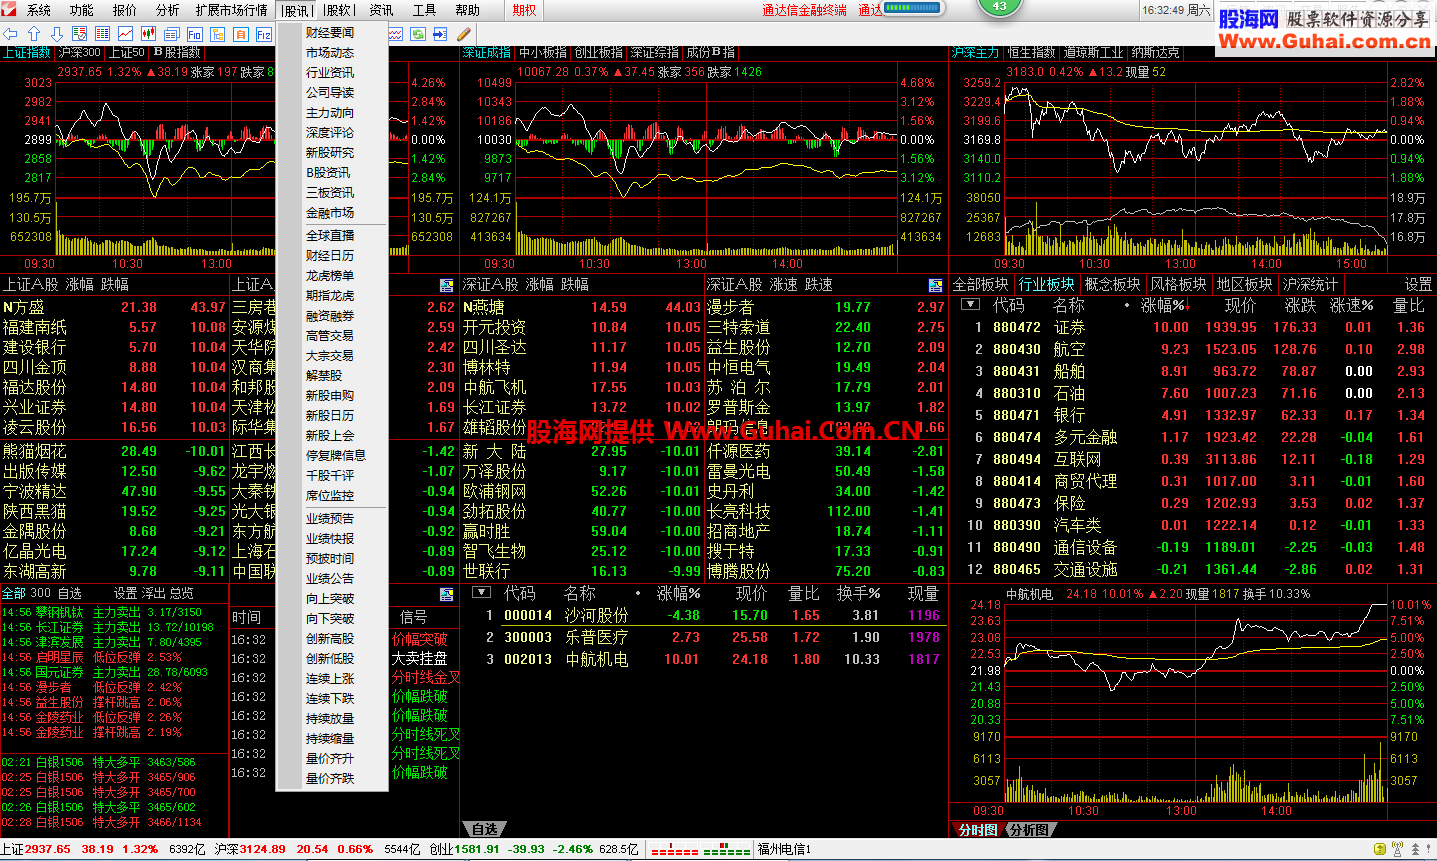Select the 沙河股份 row 000014
Image resolution: width=1437 pixels, height=861 pixels.
point(704,615)
